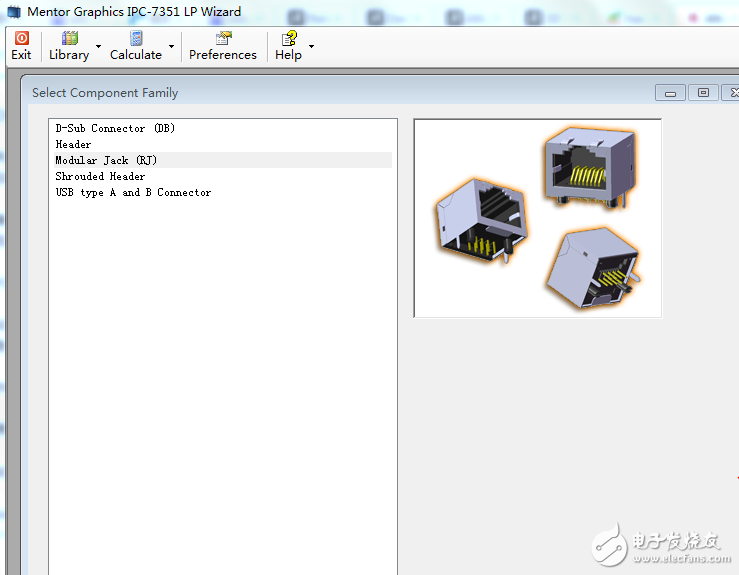Select USB type A and B Connector
The image size is (739, 575).
tap(223, 192)
